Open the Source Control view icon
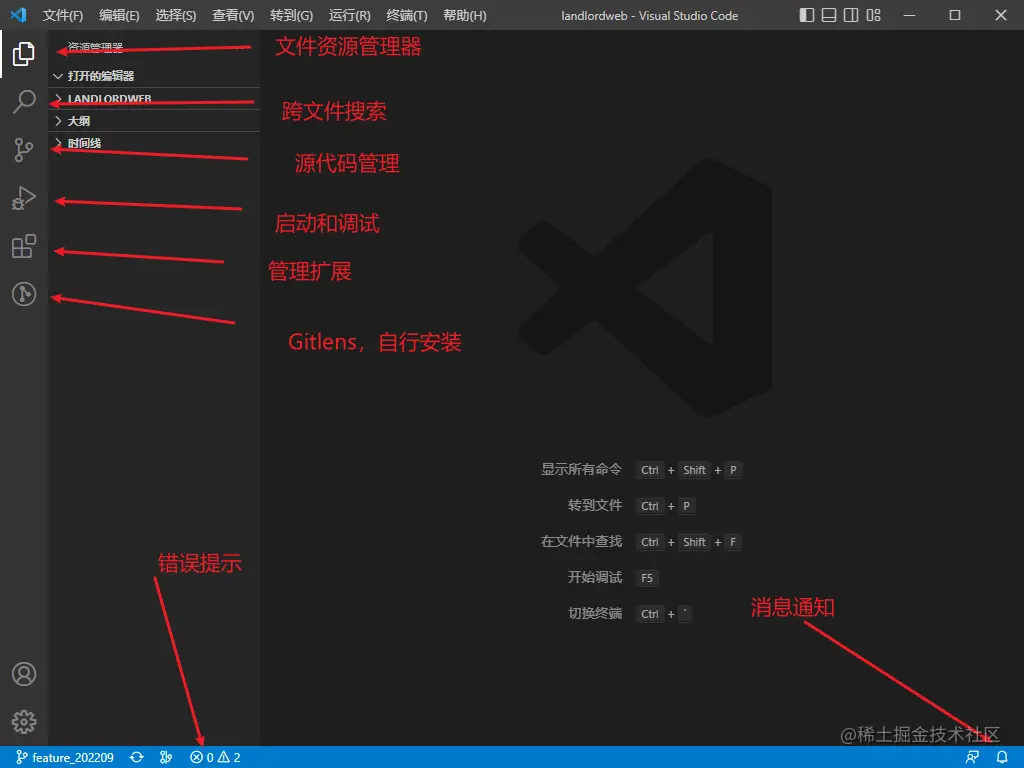1024x768 pixels. click(24, 150)
